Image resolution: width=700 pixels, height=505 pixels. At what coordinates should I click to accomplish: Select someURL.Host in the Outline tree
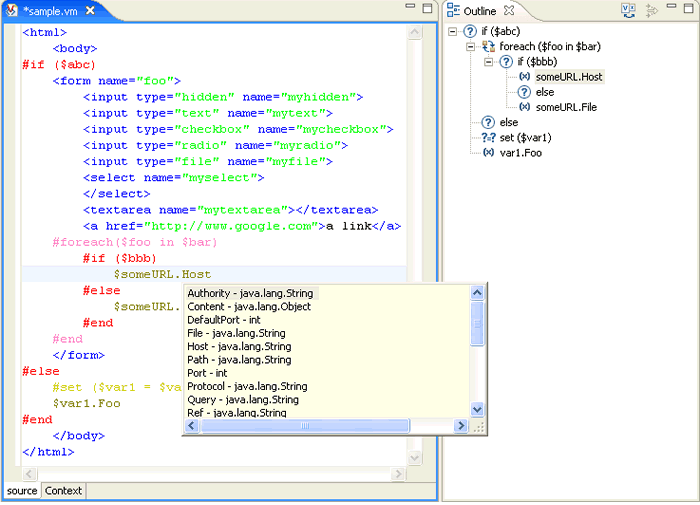tap(569, 77)
